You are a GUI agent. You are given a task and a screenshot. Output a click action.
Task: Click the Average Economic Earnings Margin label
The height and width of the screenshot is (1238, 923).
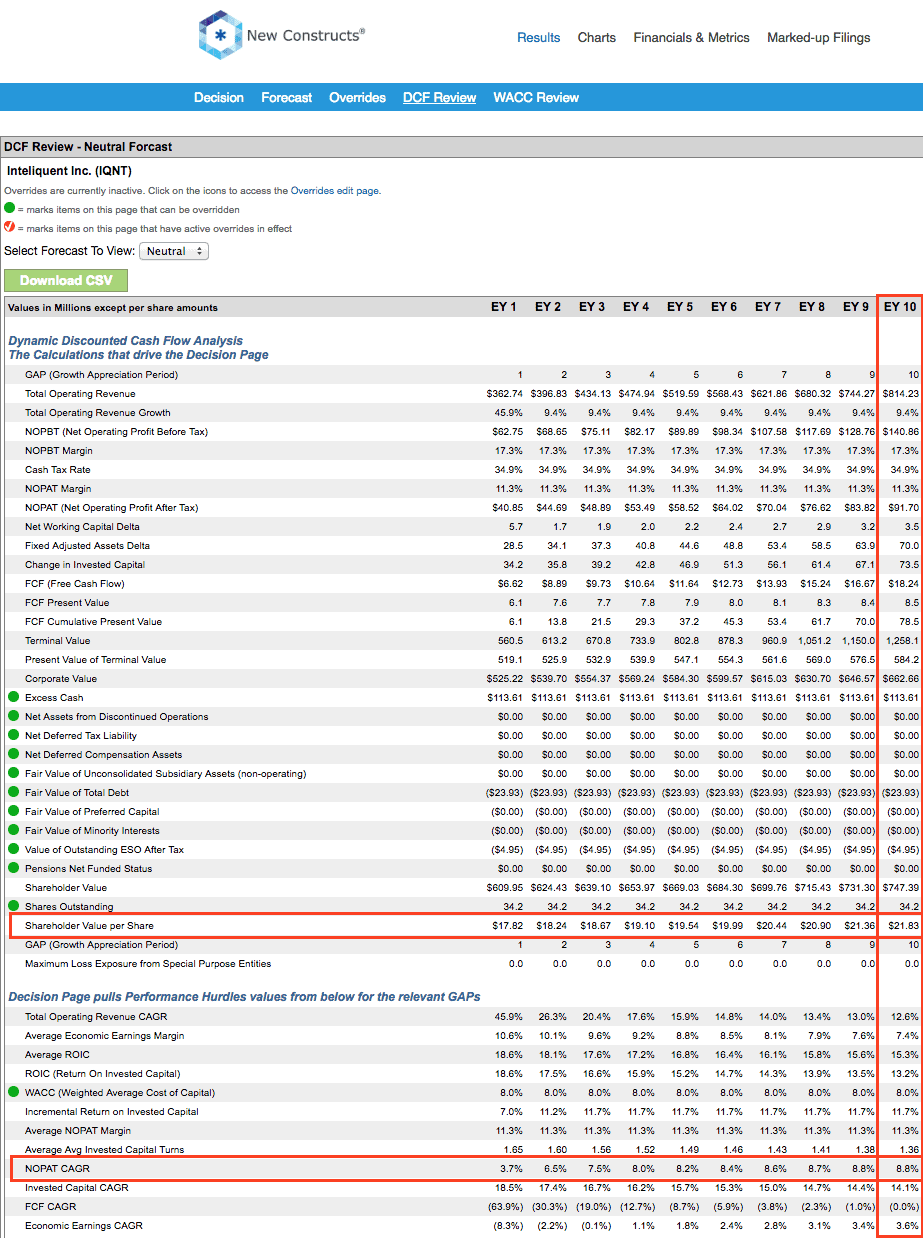pyautogui.click(x=105, y=1035)
